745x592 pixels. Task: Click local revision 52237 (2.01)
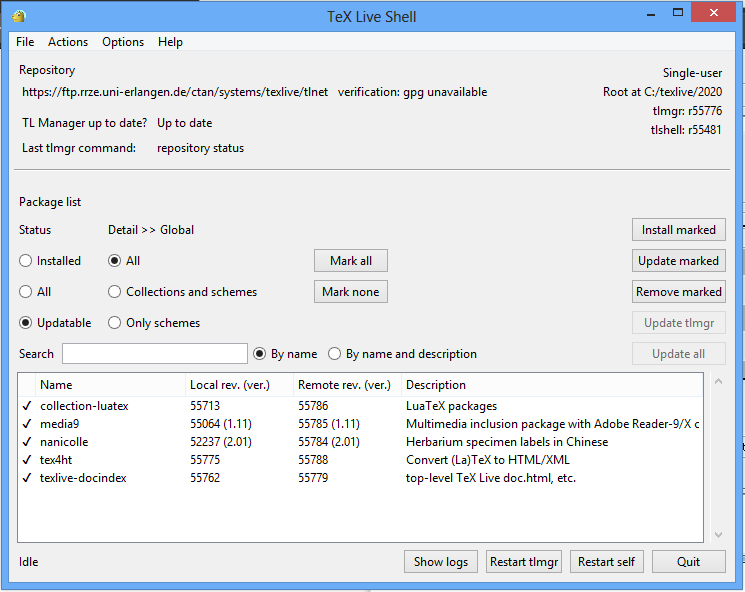(221, 442)
